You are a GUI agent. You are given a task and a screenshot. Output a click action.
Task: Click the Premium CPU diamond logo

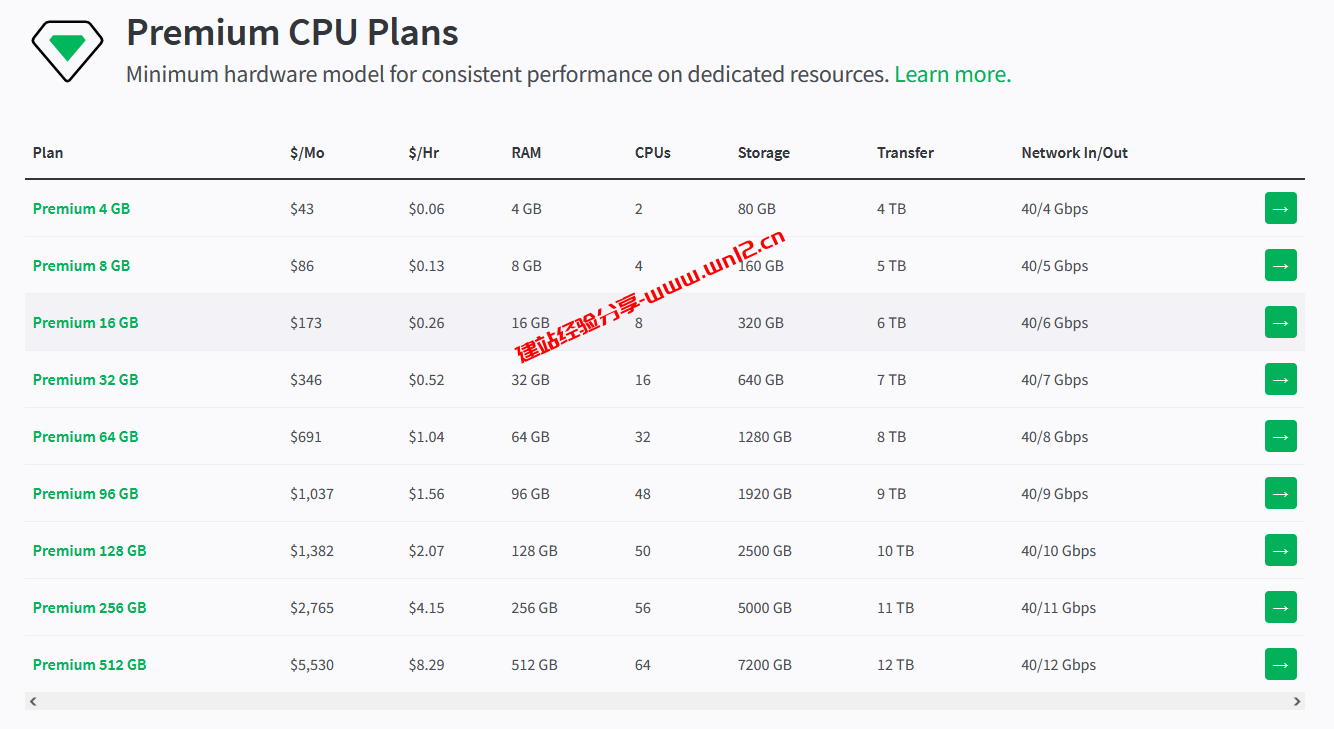coord(67,50)
